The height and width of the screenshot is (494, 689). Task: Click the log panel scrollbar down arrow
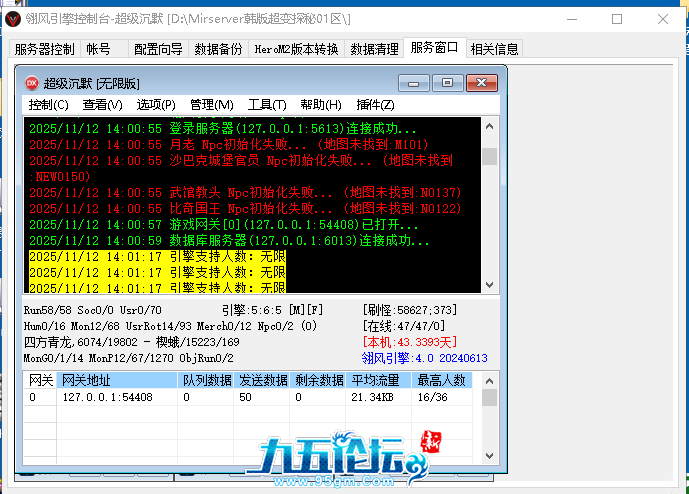click(x=489, y=286)
